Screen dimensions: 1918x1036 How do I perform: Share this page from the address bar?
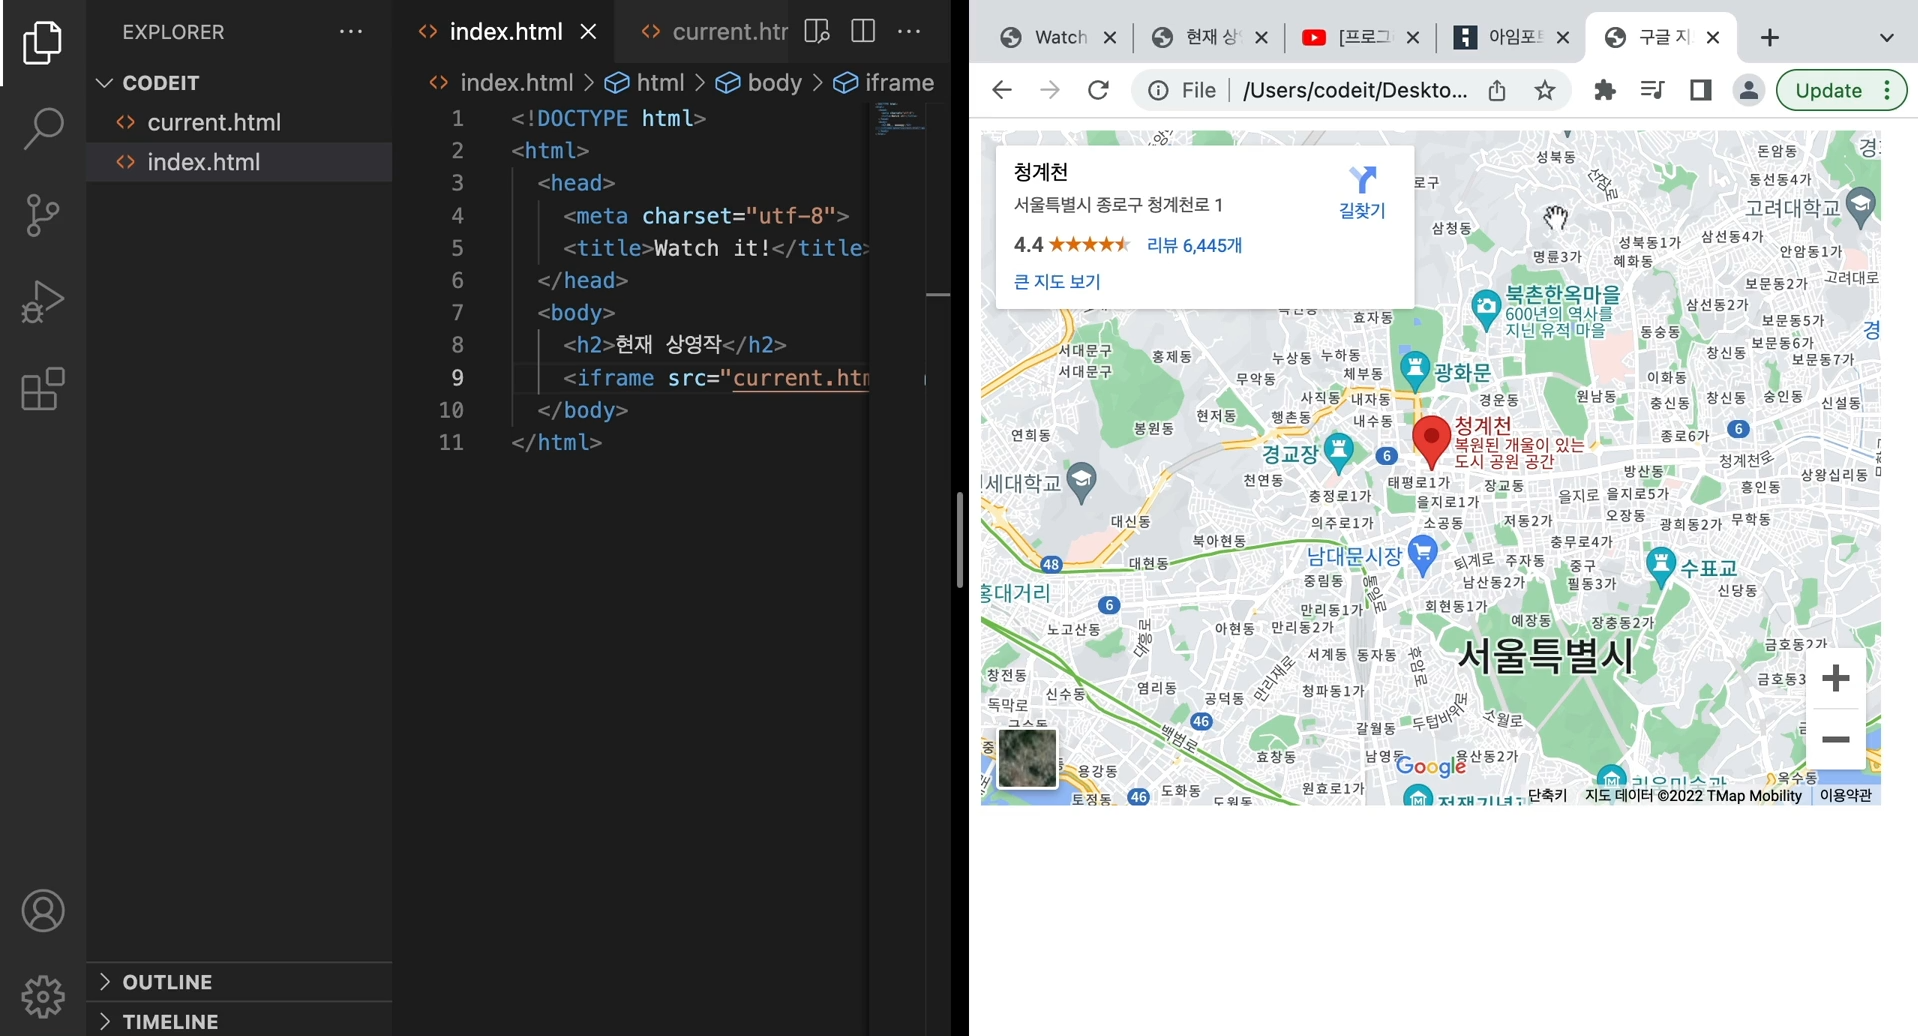point(1497,90)
